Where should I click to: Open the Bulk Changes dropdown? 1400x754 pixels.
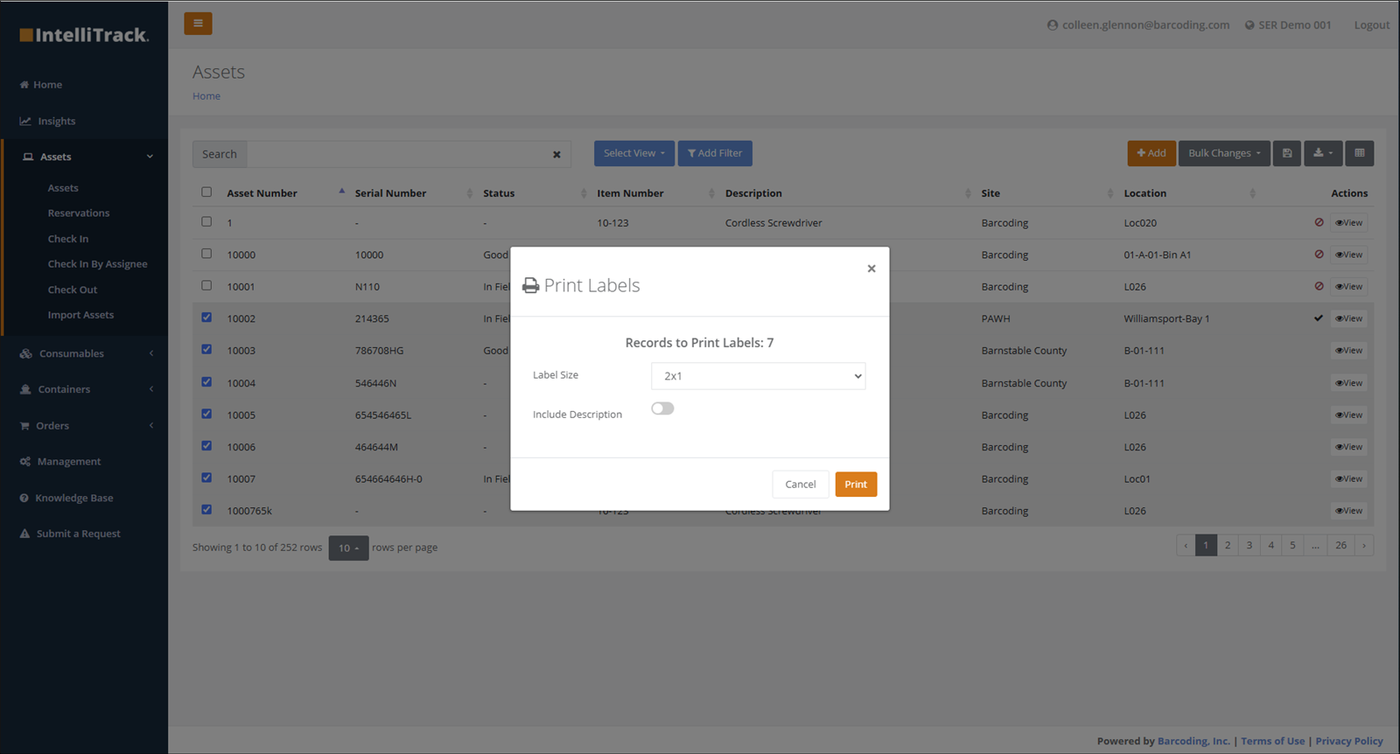click(1224, 153)
